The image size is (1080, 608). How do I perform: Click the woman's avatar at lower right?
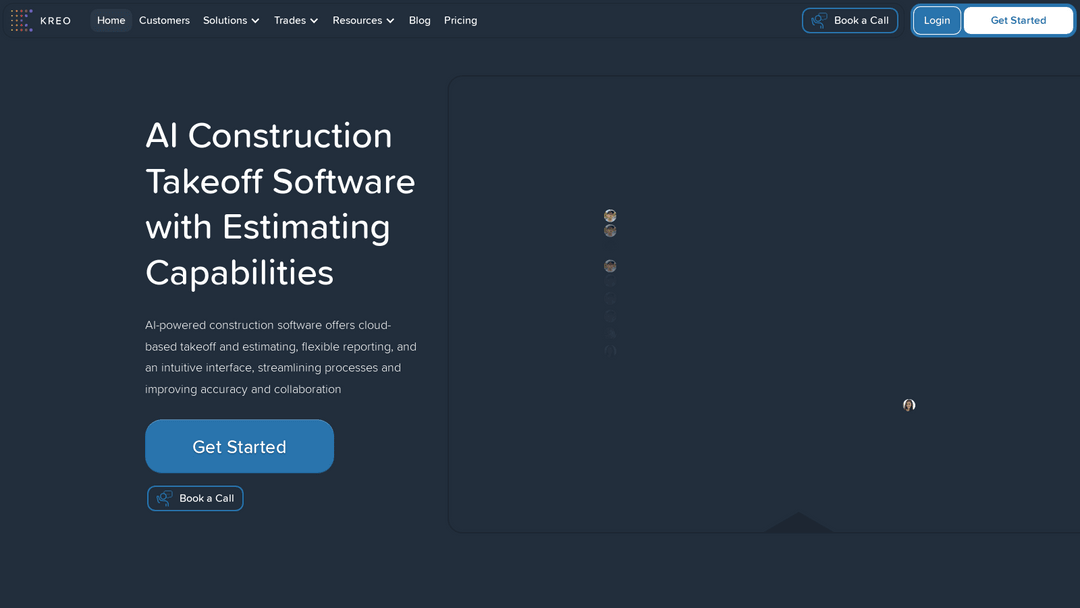pos(909,405)
